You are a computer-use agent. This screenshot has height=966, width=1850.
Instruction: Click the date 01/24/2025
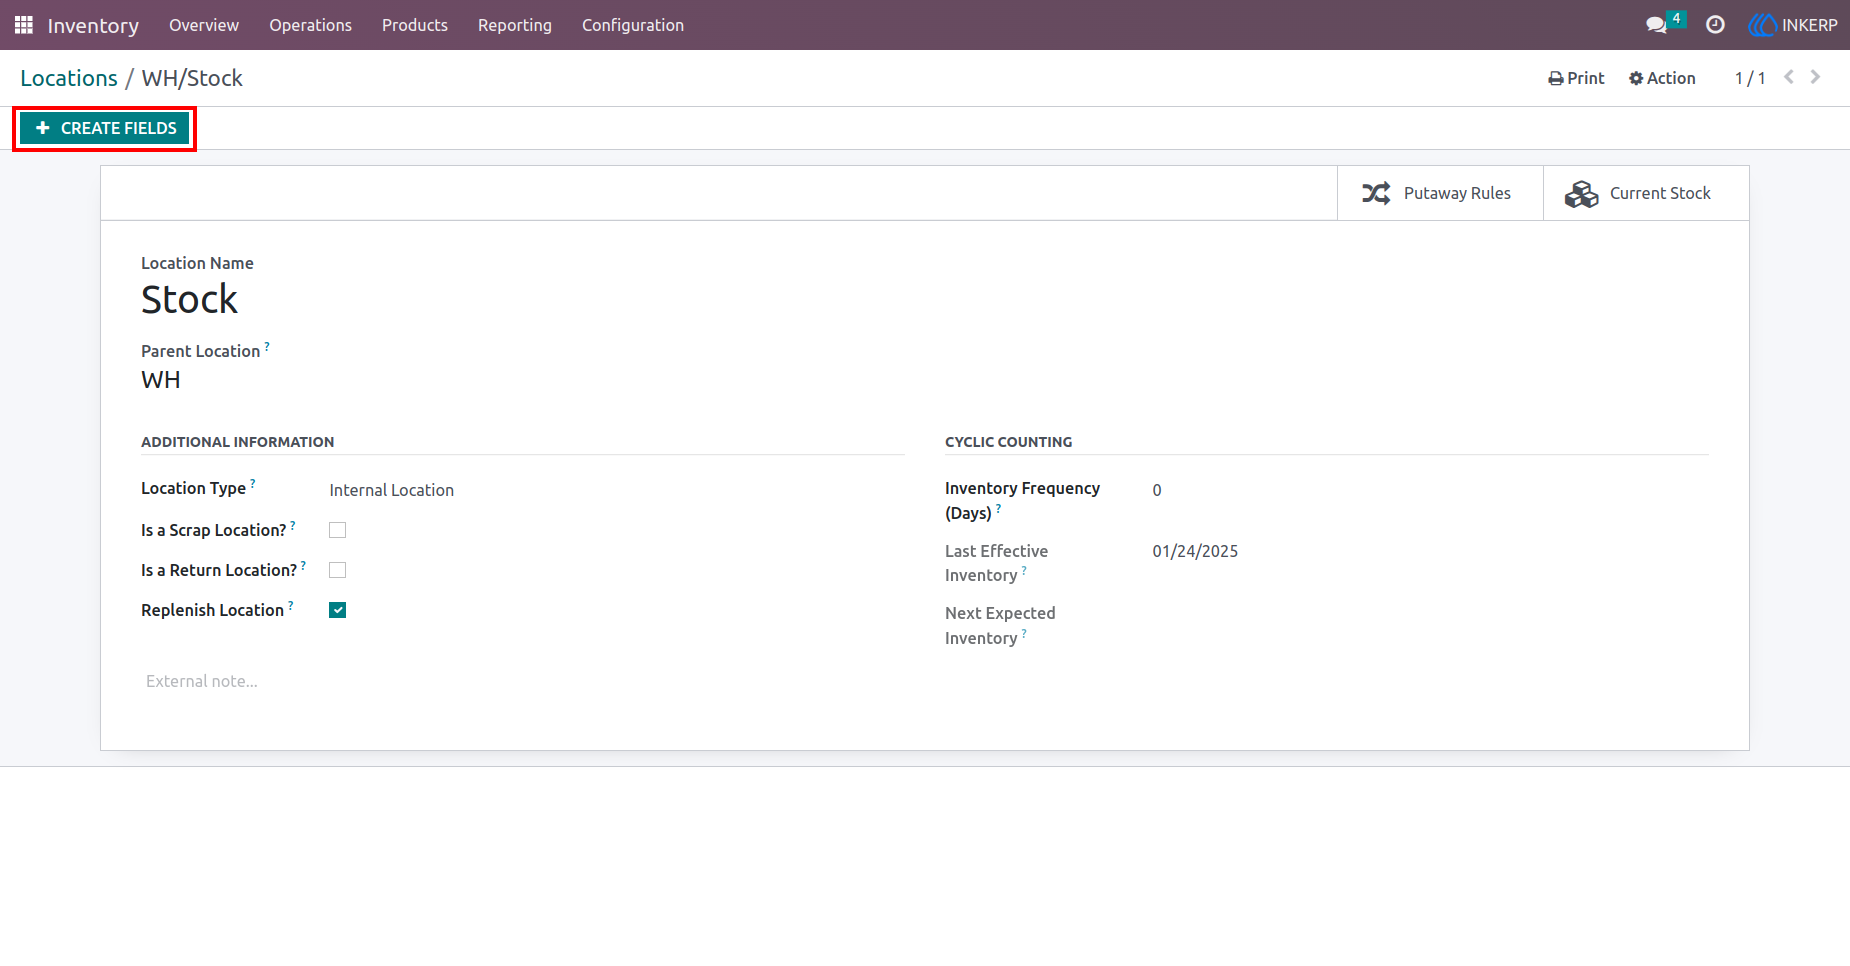pyautogui.click(x=1195, y=551)
